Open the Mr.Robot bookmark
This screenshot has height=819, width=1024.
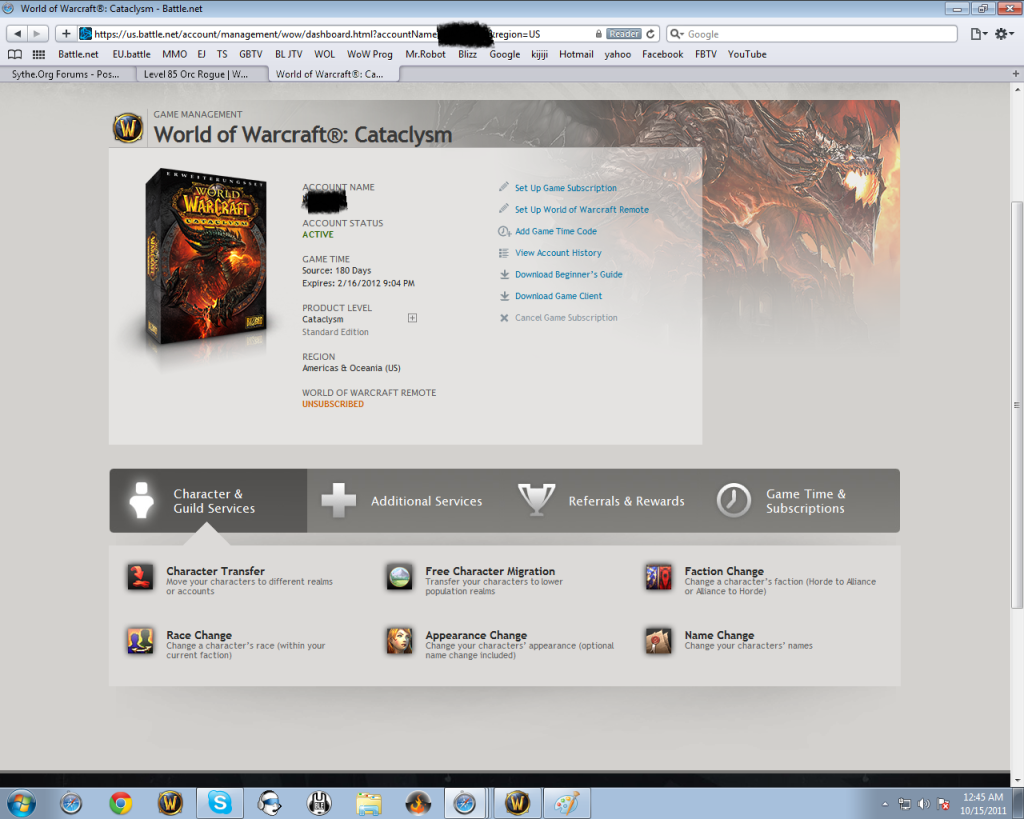(x=425, y=54)
